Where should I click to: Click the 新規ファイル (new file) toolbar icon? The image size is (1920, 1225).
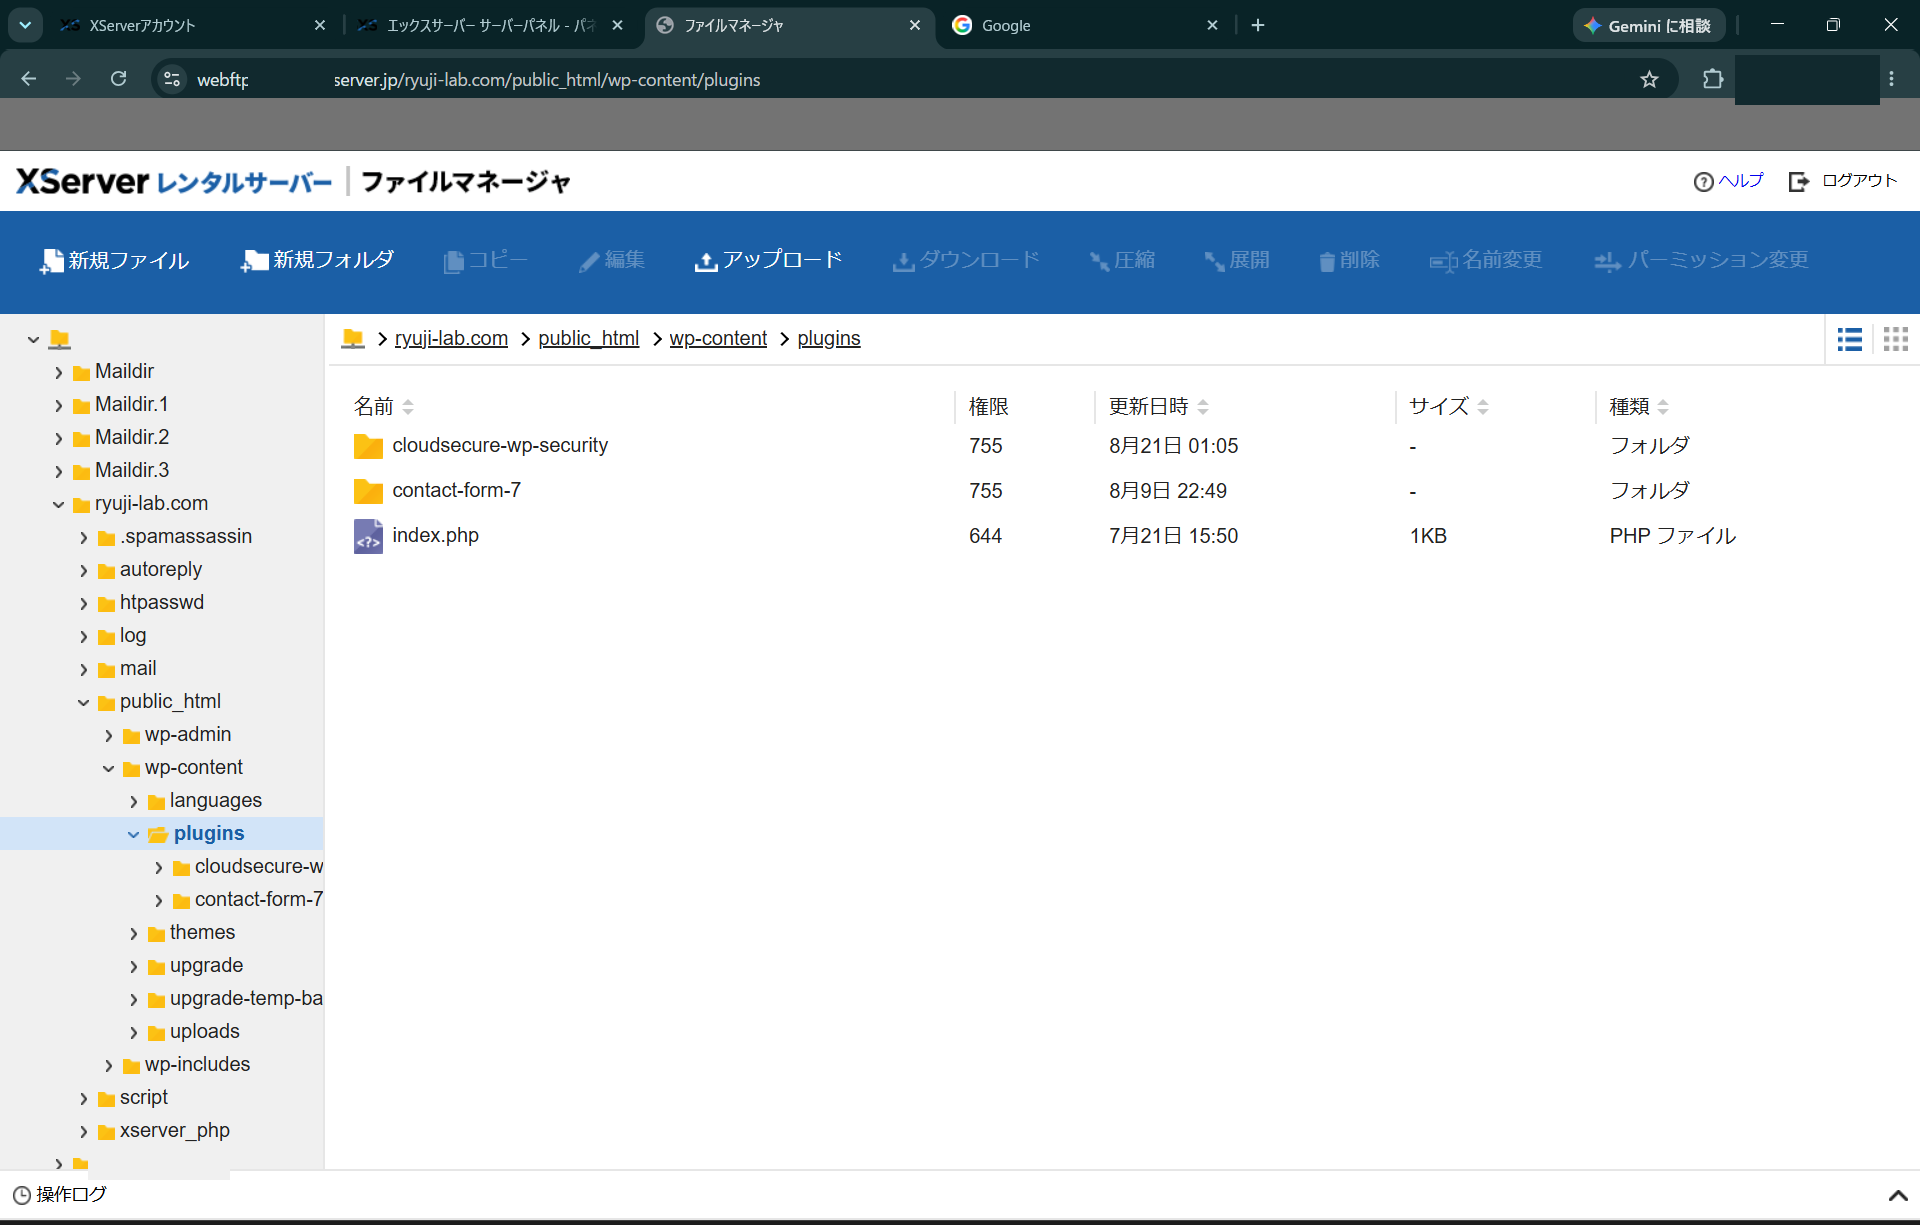point(52,261)
